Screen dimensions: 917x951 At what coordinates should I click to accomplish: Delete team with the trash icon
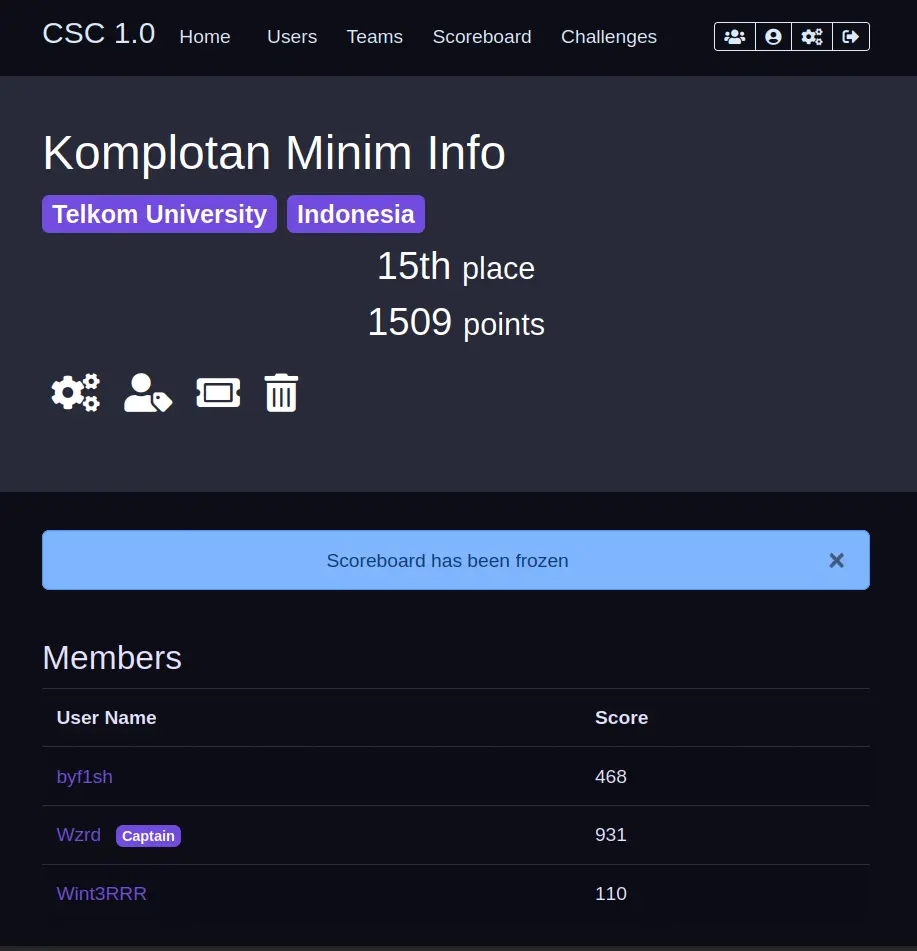[281, 393]
